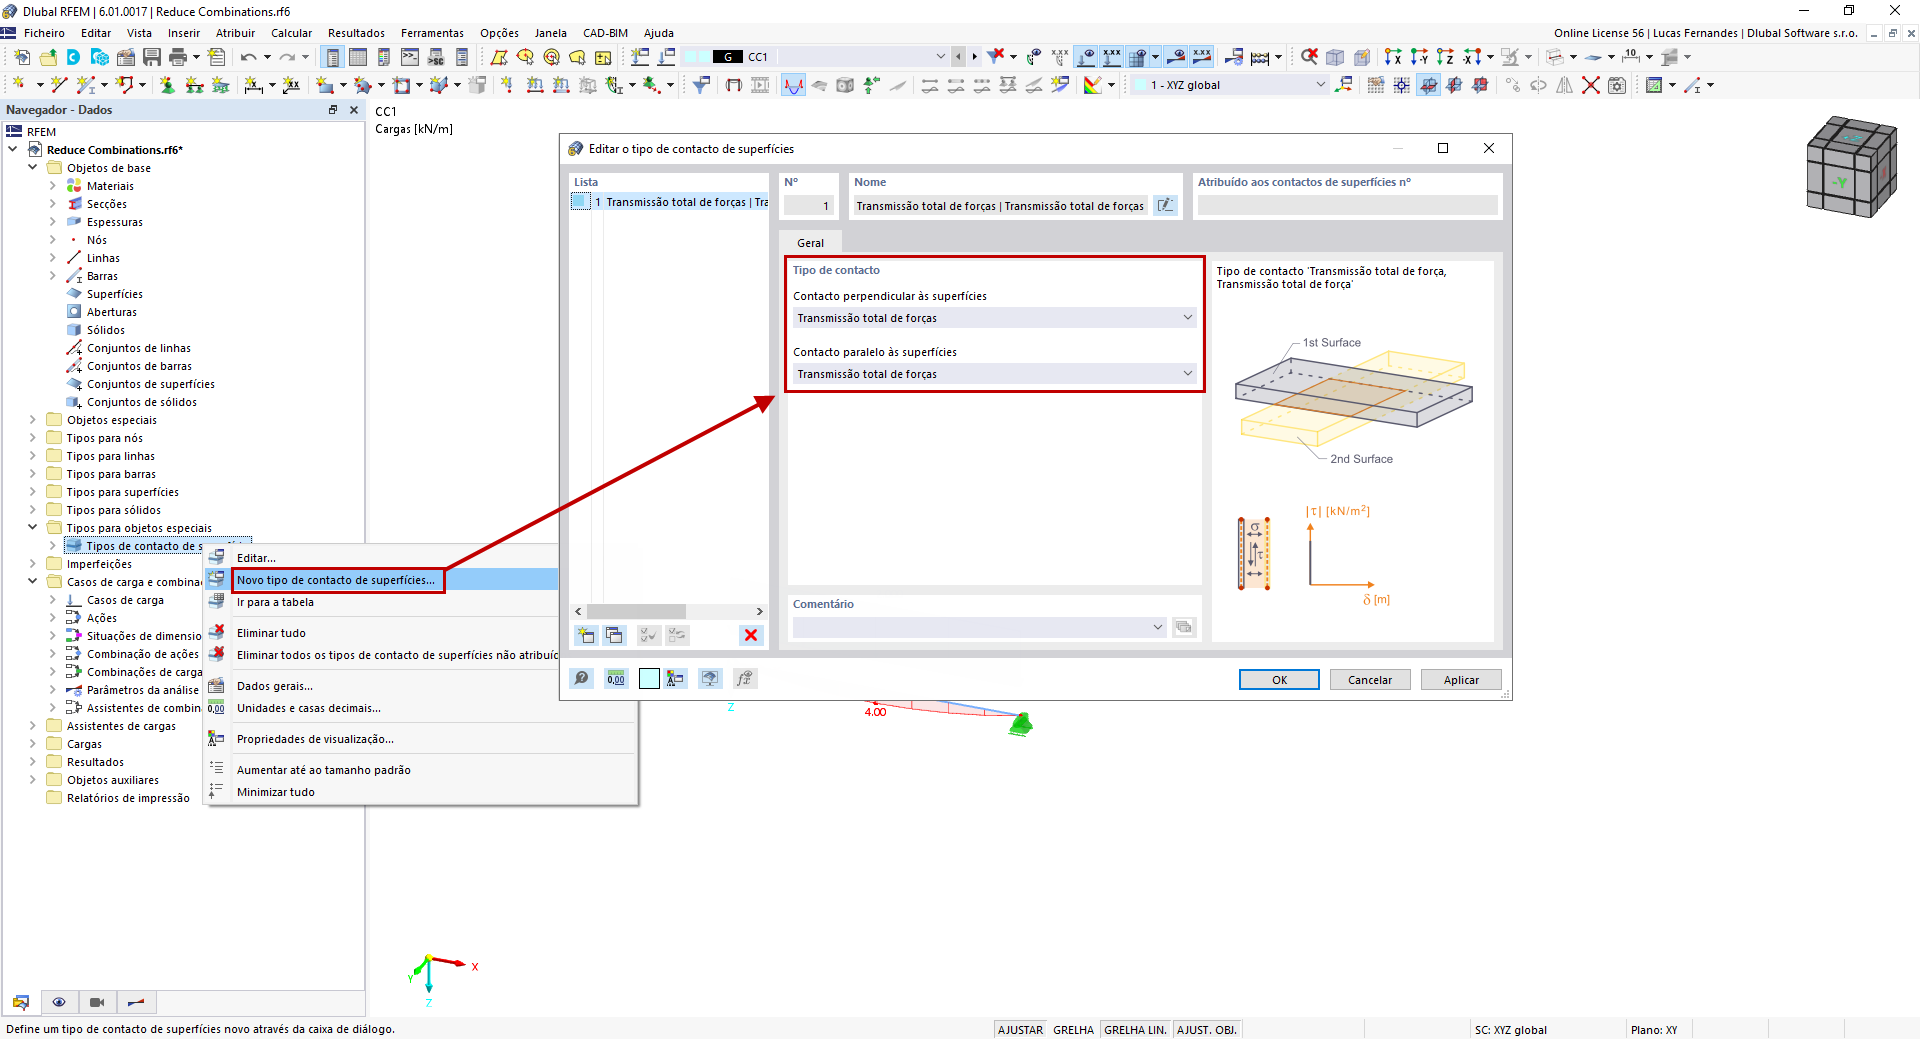Choose Eliminar tudo from context menu
This screenshot has width=1920, height=1039.
[x=271, y=633]
